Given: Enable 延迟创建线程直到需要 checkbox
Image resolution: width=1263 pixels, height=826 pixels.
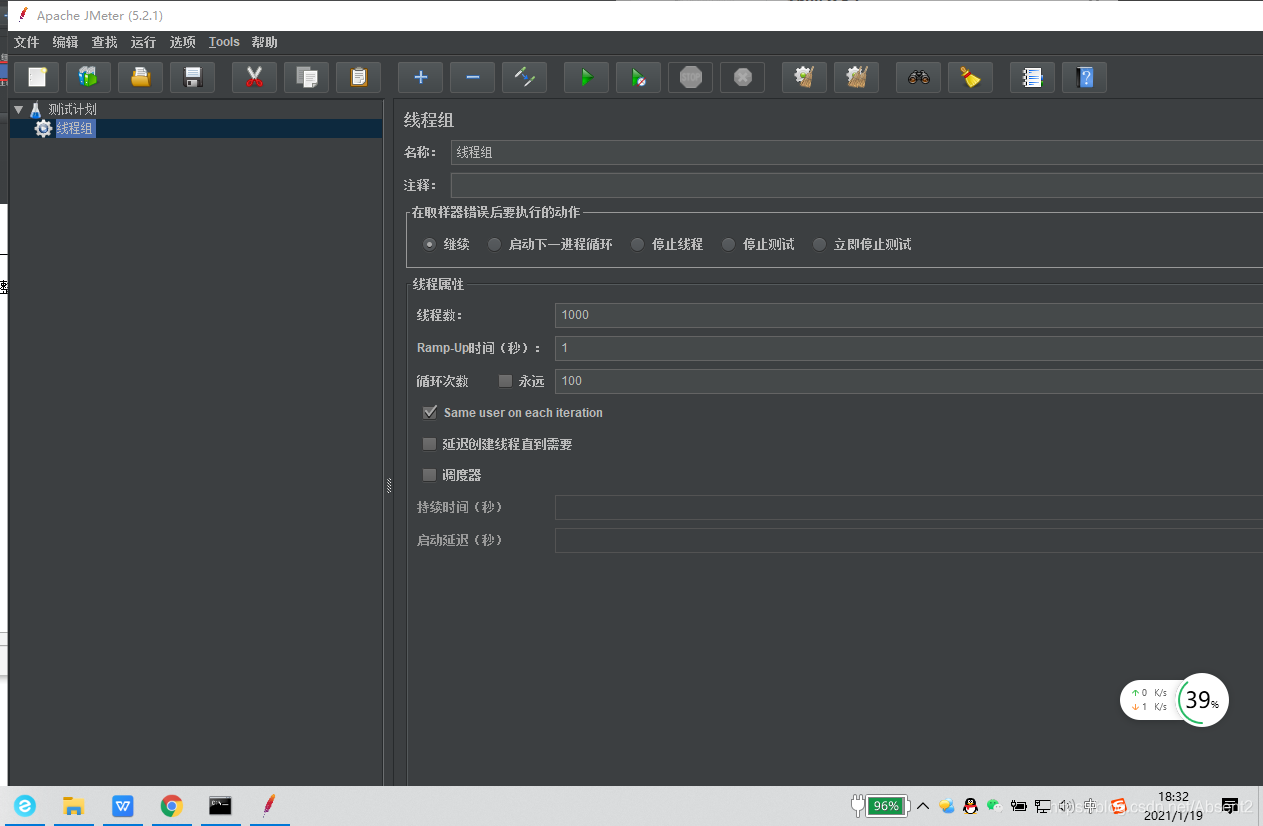Looking at the screenshot, I should pos(430,444).
